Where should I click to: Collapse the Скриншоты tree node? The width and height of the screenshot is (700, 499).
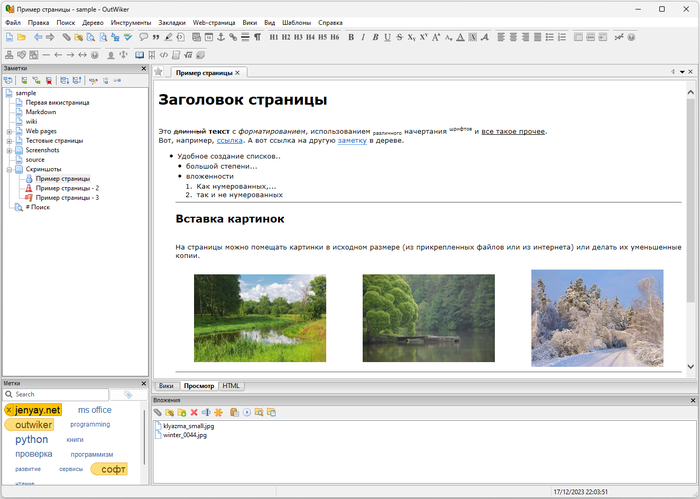coord(9,169)
